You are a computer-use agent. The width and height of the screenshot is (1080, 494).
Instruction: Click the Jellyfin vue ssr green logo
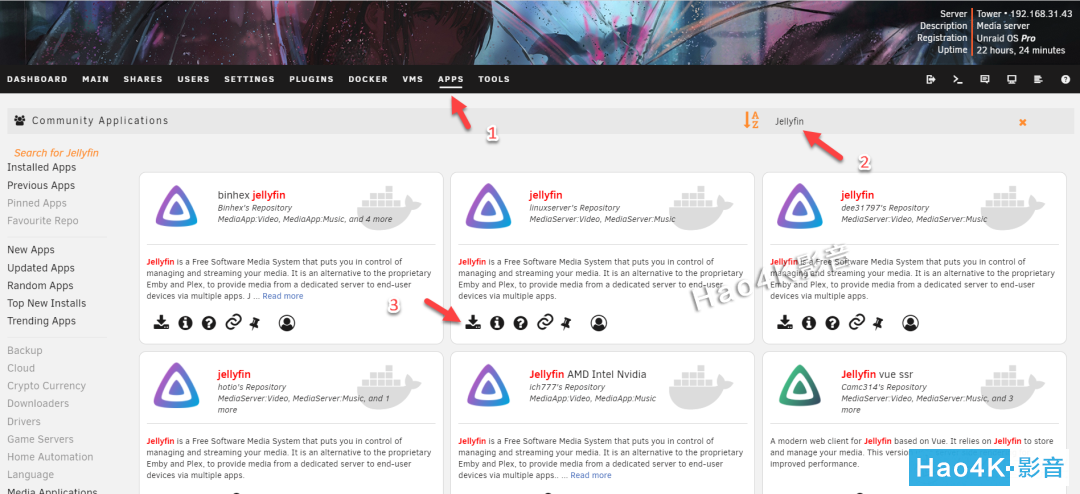click(x=800, y=386)
